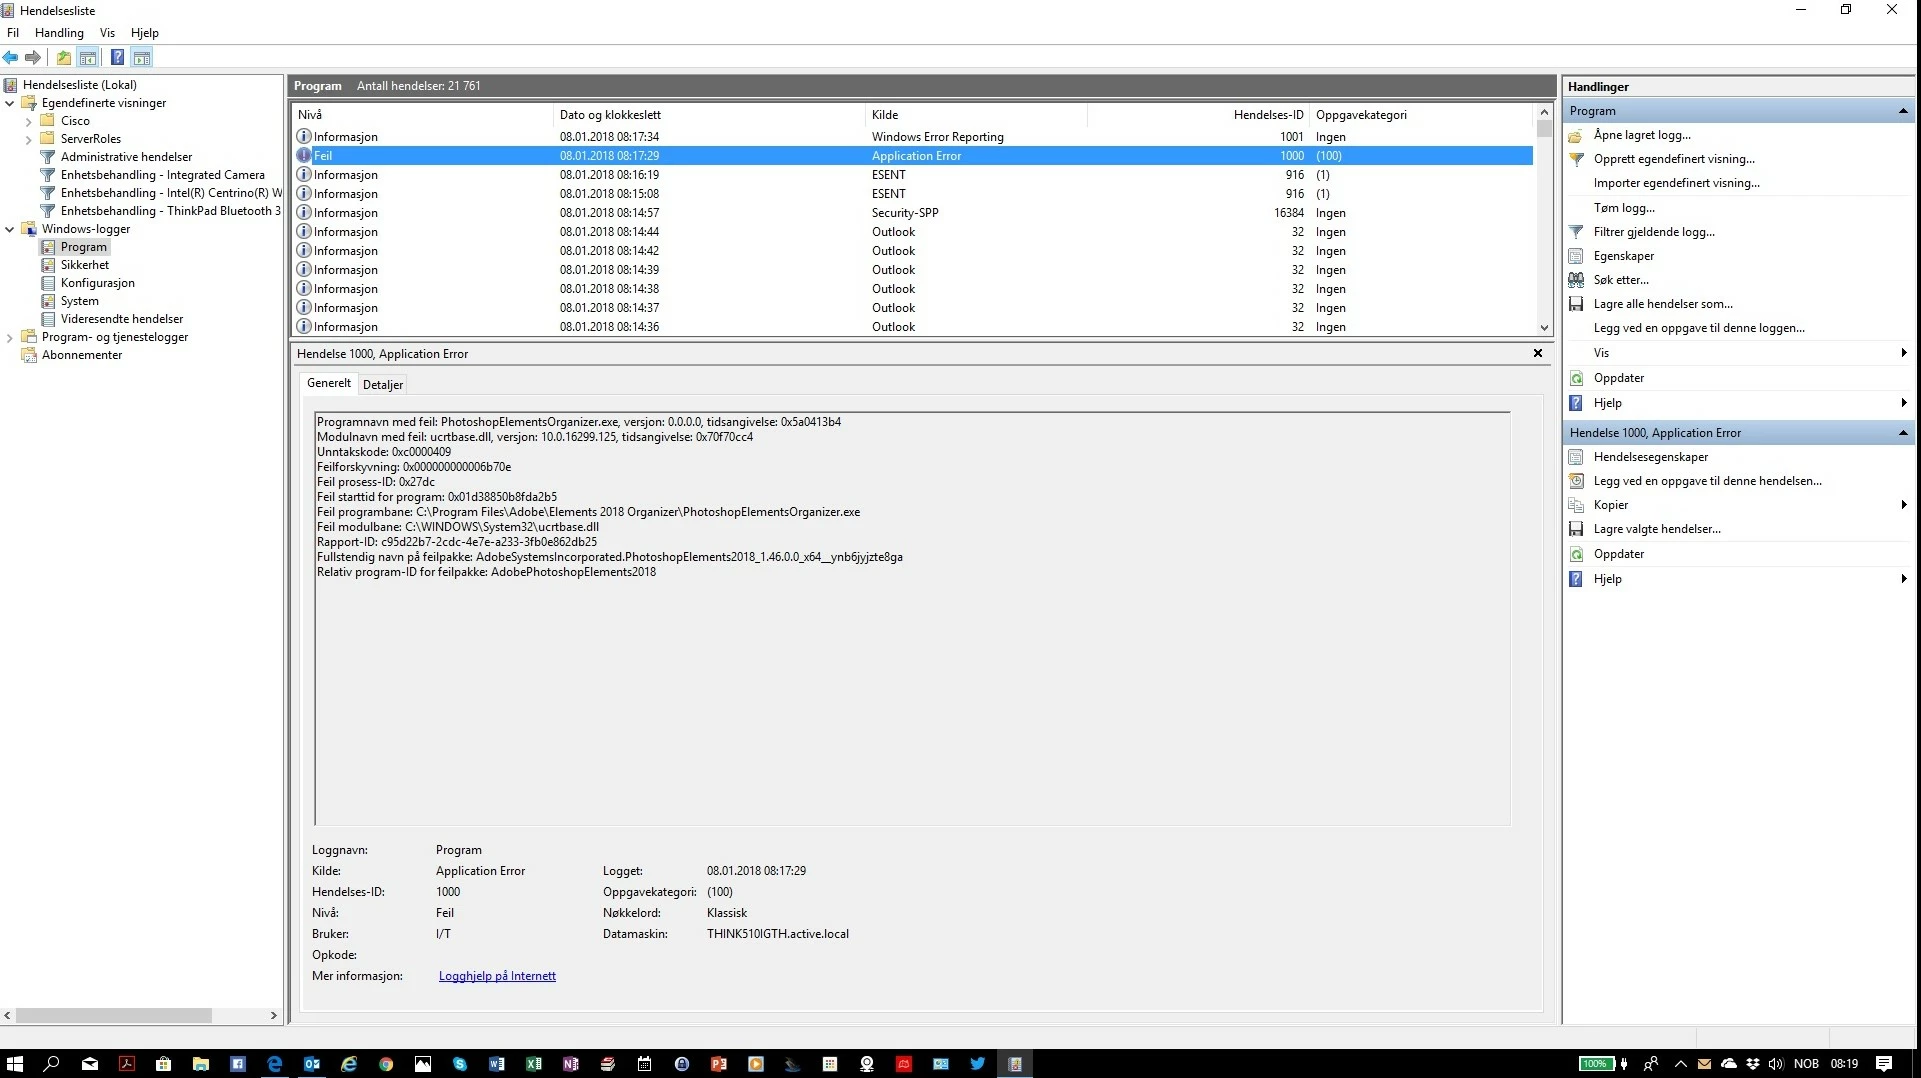
Task: Open the Vis menu
Action: click(x=107, y=33)
